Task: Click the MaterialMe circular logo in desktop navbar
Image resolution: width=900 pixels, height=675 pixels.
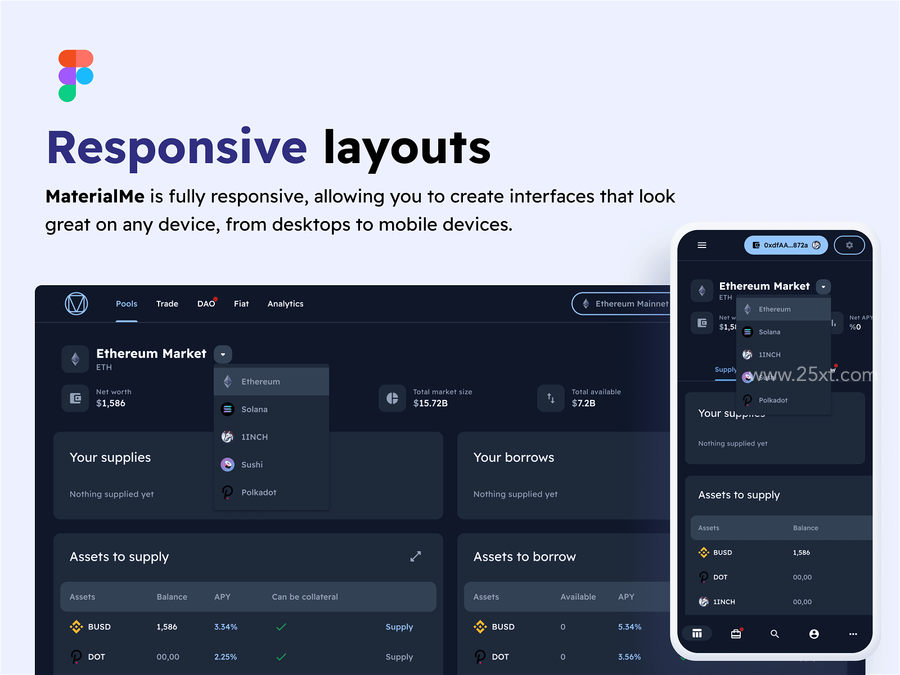Action: point(76,304)
